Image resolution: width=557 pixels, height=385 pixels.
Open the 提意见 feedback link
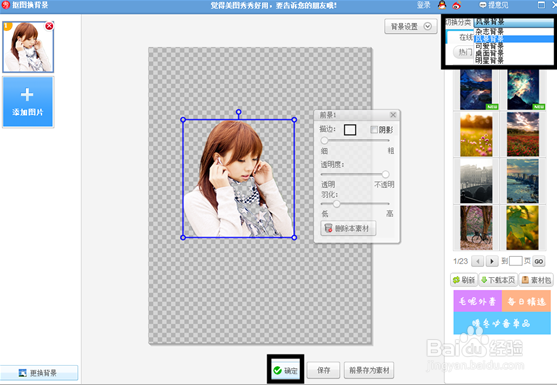tap(494, 5)
